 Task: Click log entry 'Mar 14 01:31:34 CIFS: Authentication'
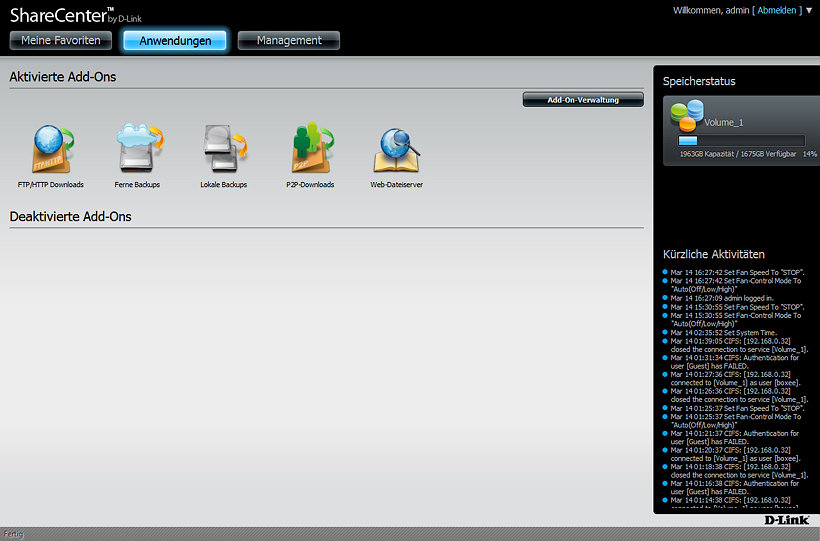(x=735, y=362)
